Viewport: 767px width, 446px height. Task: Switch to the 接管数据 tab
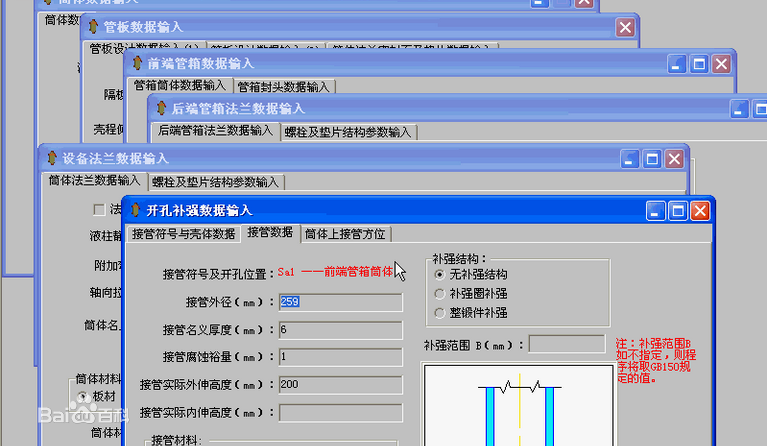(270, 232)
